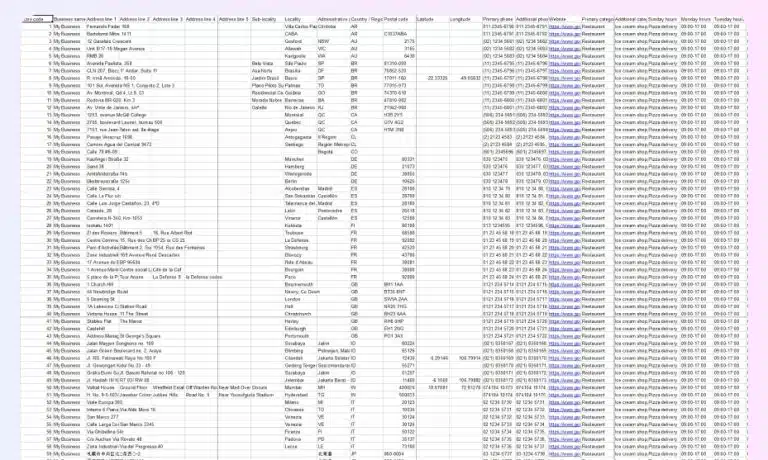Click locality cell 'Quebec'

pyautogui.click(x=293, y=122)
